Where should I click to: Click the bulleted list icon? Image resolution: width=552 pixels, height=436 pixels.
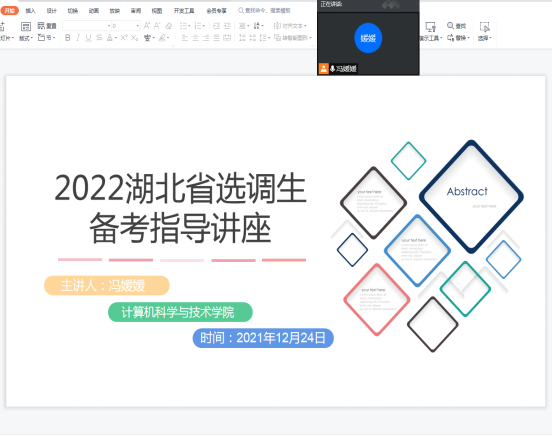(x=184, y=26)
